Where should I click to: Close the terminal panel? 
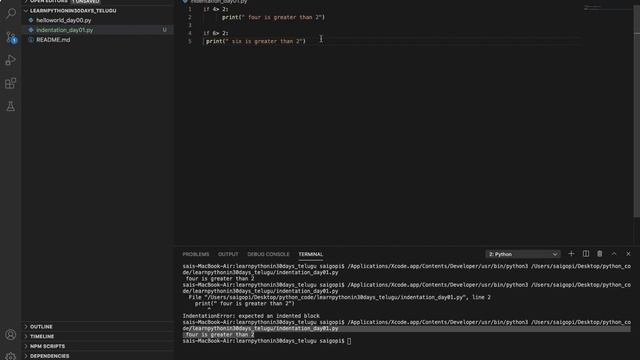click(628, 254)
